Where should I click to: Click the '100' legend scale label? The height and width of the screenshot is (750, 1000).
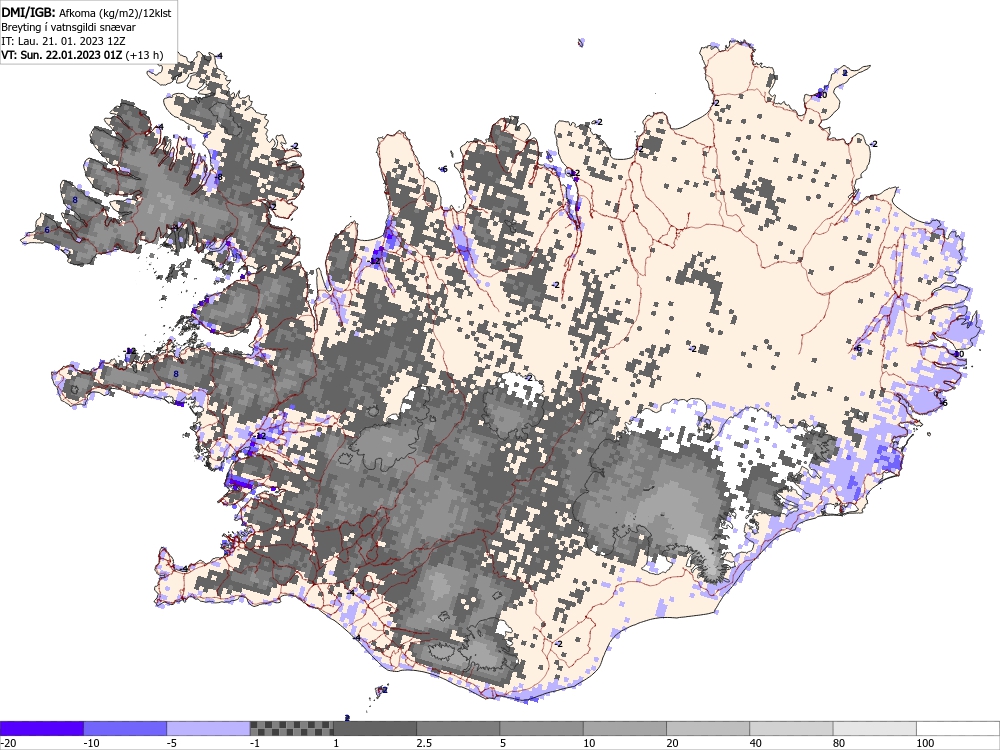[x=925, y=743]
